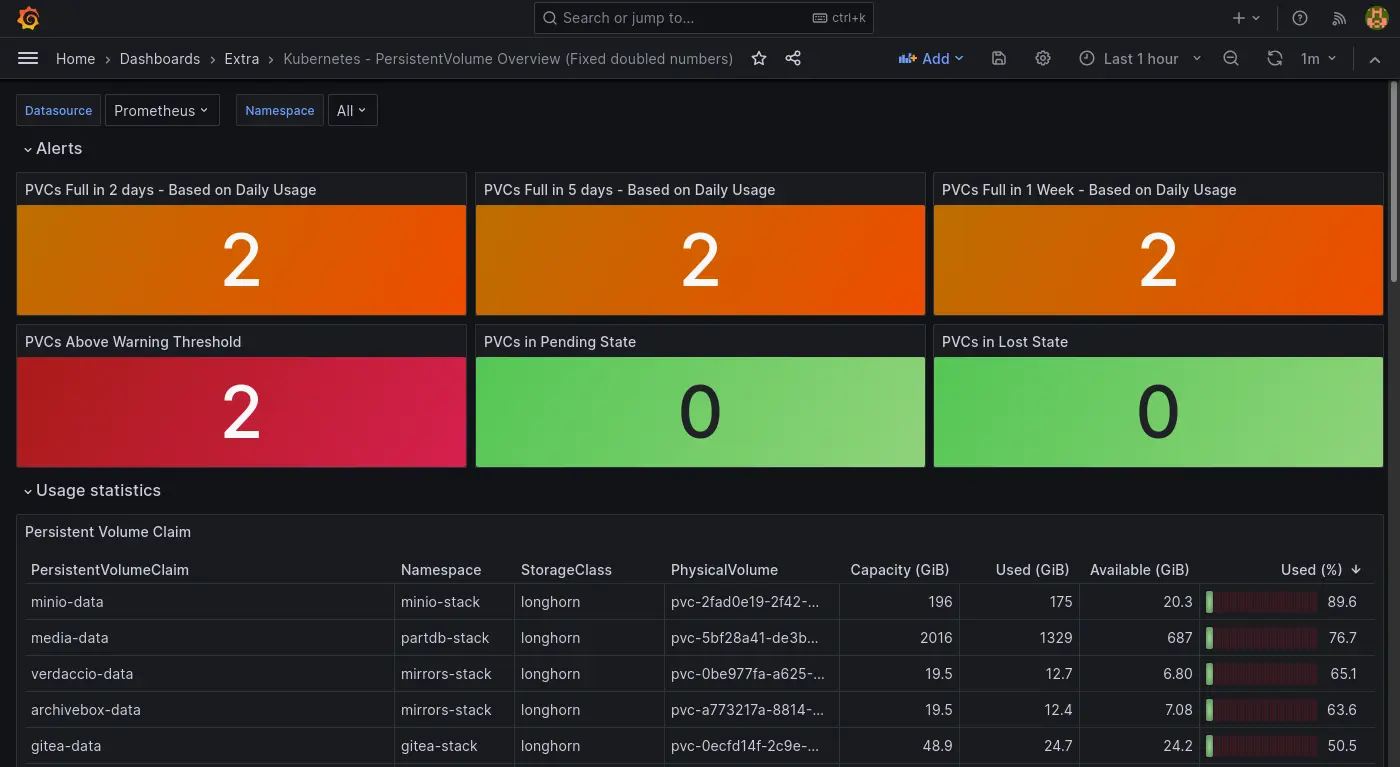The height and width of the screenshot is (767, 1400).
Task: Click the minio-data usage percentage bar
Action: (x=1262, y=602)
